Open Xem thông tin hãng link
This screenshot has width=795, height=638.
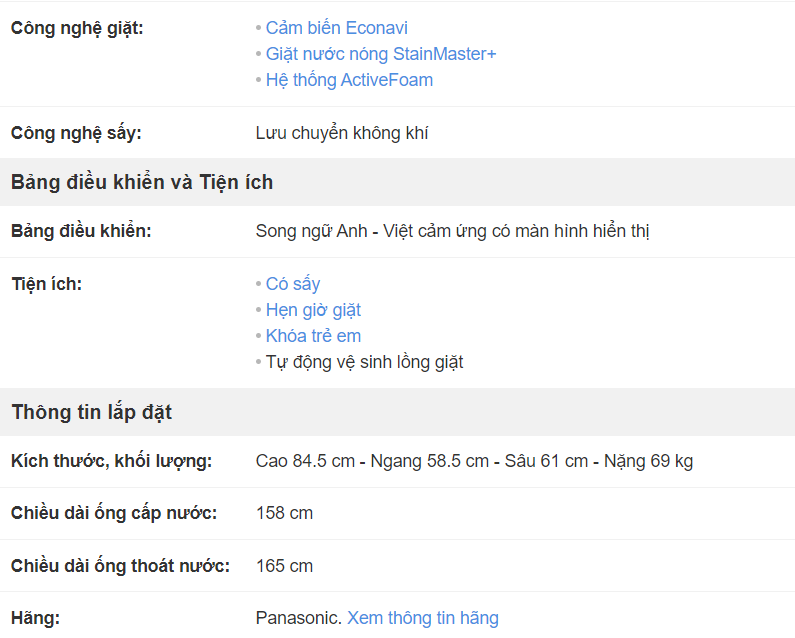[423, 618]
